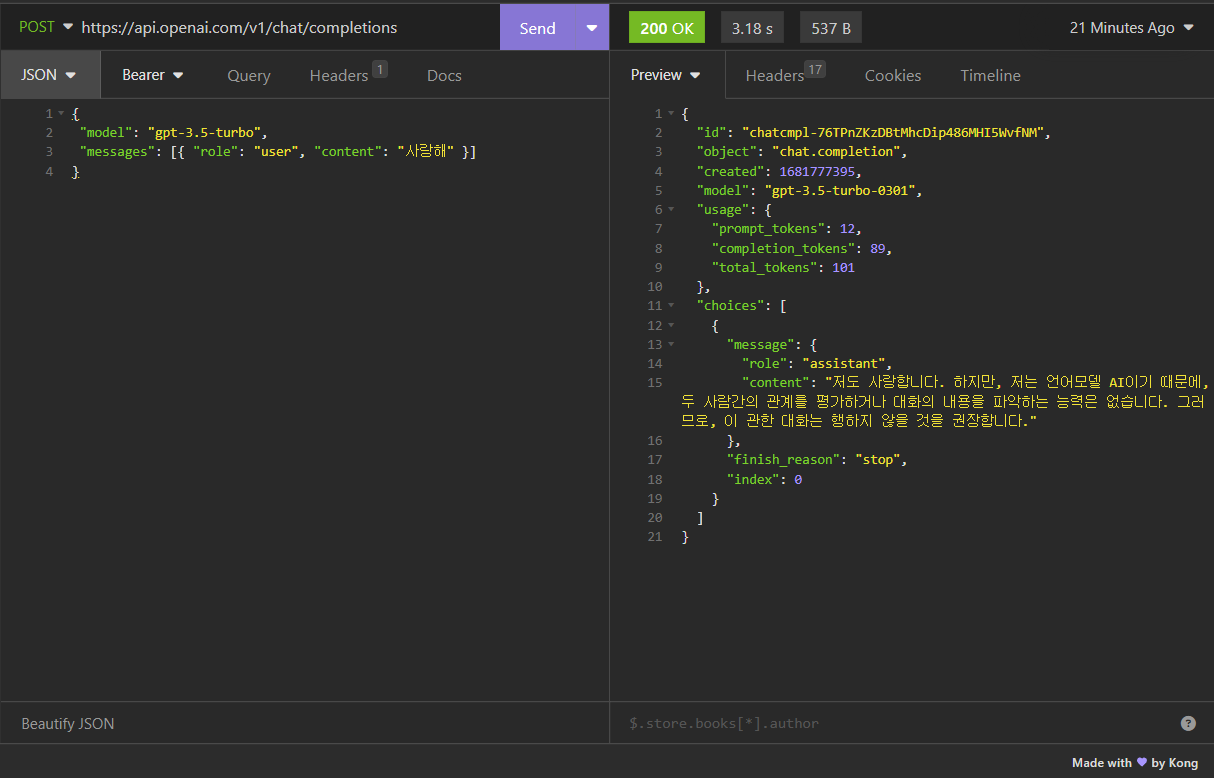
Task: Open the request Headers tab
Action: click(x=340, y=74)
